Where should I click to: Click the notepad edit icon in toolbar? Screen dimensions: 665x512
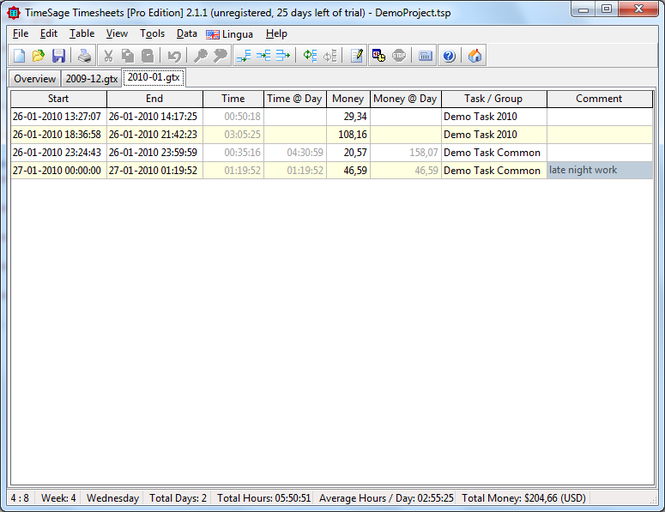[x=356, y=56]
